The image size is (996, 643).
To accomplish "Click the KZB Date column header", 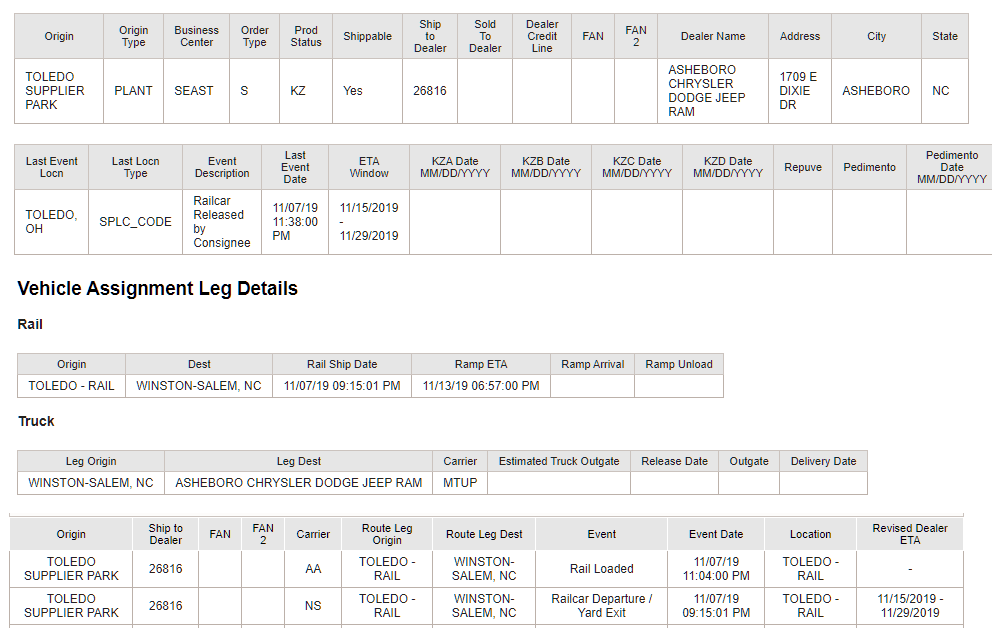I will 546,167.
